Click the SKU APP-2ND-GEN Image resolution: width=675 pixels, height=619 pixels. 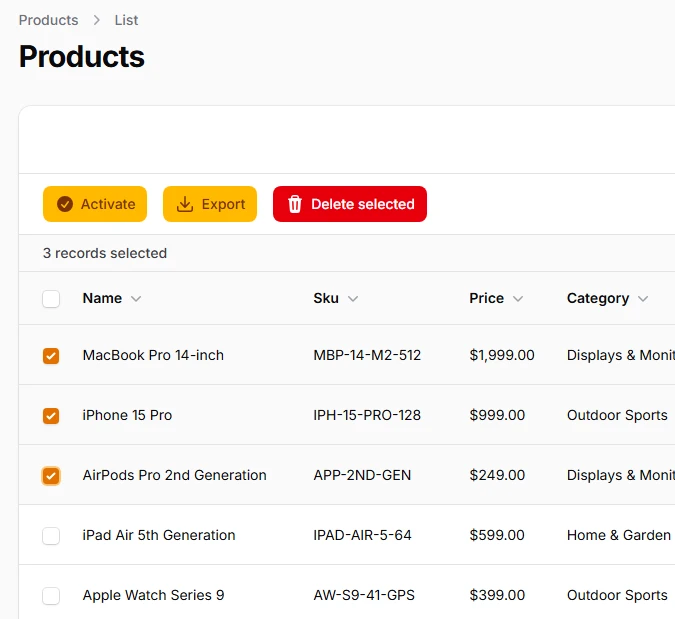pyautogui.click(x=362, y=475)
